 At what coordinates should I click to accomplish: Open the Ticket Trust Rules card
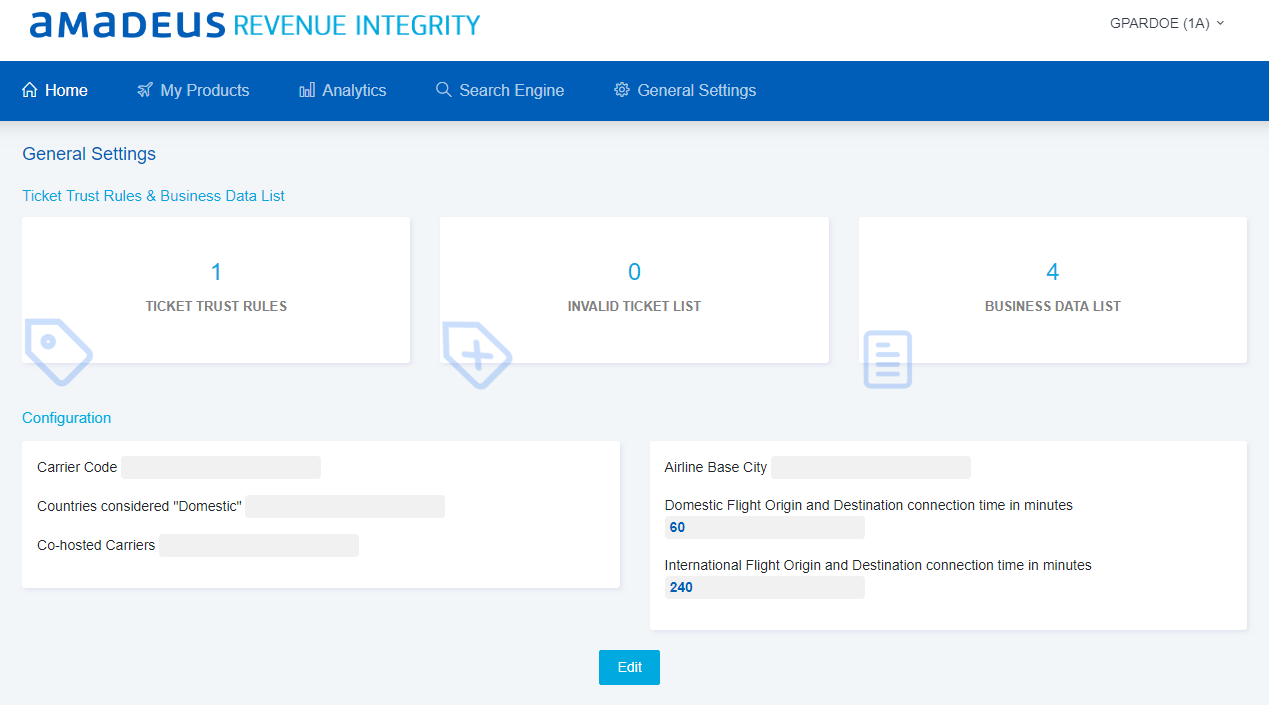216,290
